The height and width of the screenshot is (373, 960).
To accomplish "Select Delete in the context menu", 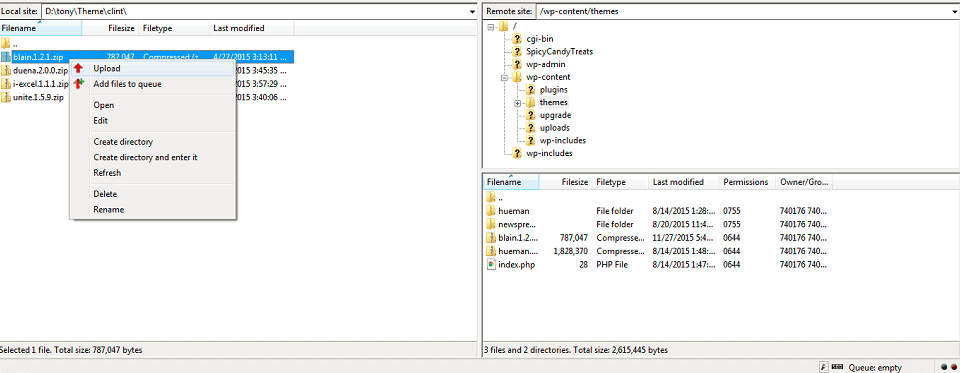I will (153, 194).
